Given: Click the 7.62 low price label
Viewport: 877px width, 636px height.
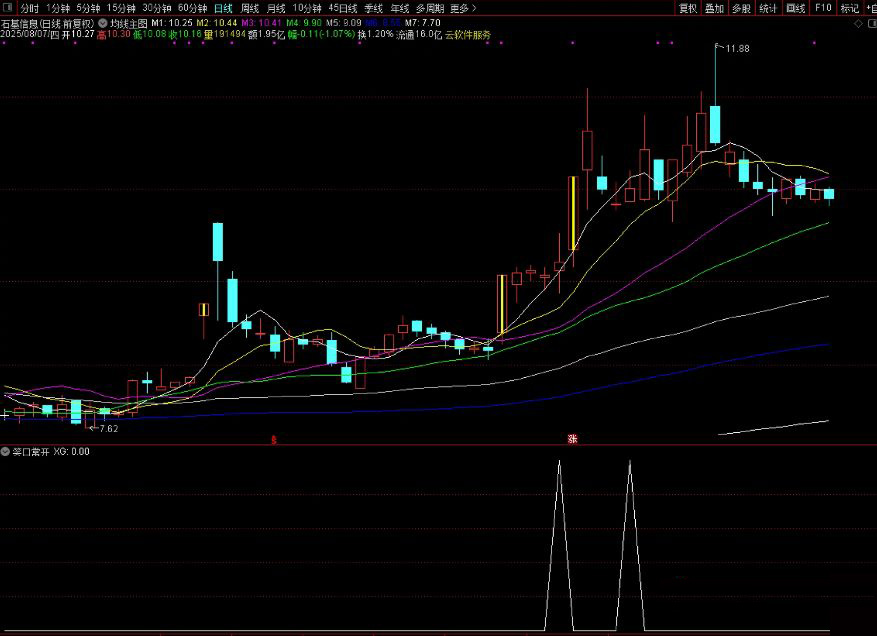Looking at the screenshot, I should click(107, 428).
